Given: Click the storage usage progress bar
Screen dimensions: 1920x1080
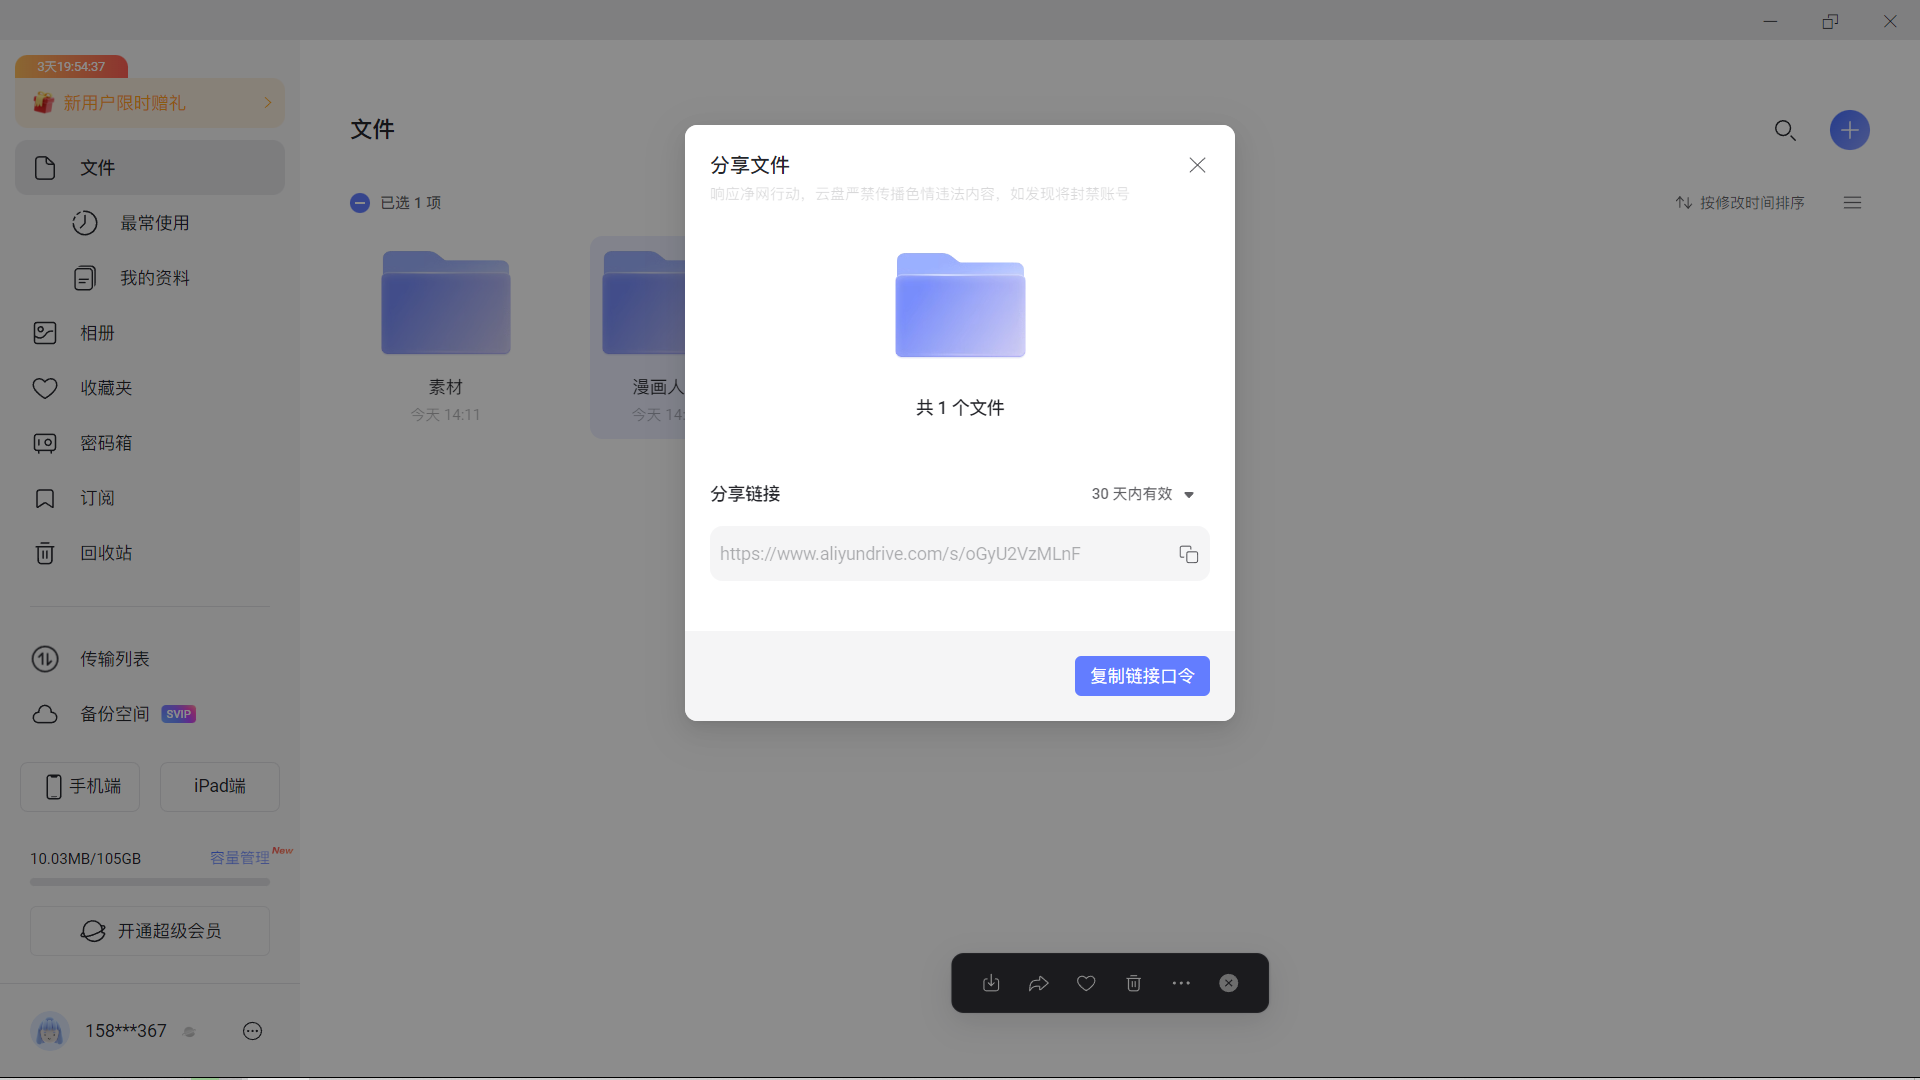Looking at the screenshot, I should point(150,882).
